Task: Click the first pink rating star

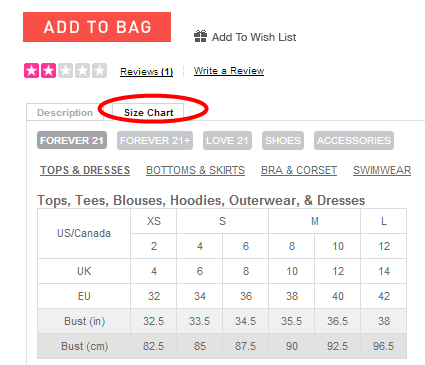Action: coord(32,71)
